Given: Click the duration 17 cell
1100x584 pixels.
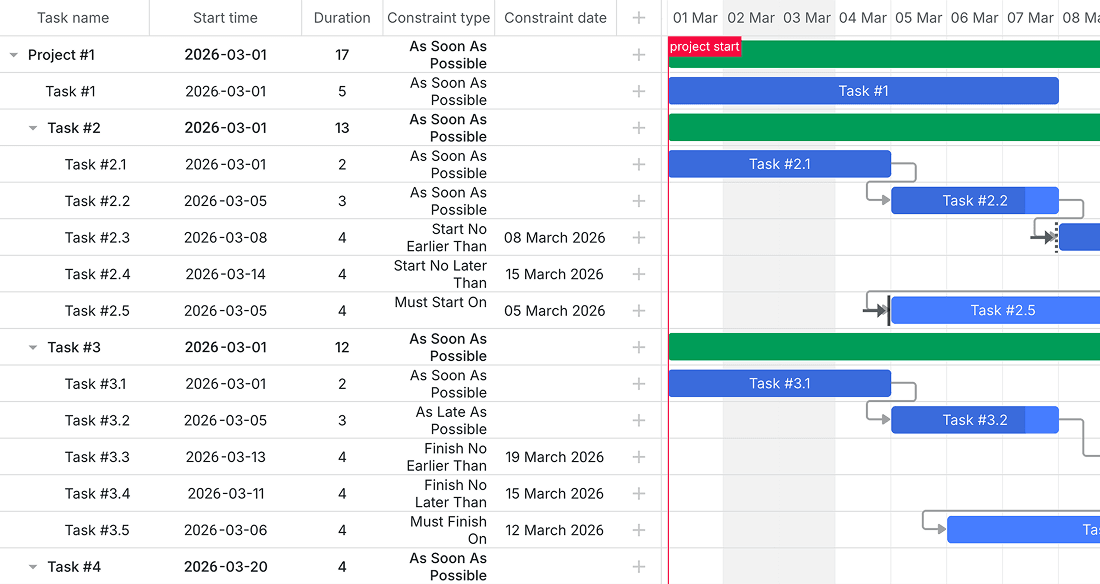Looking at the screenshot, I should (342, 55).
